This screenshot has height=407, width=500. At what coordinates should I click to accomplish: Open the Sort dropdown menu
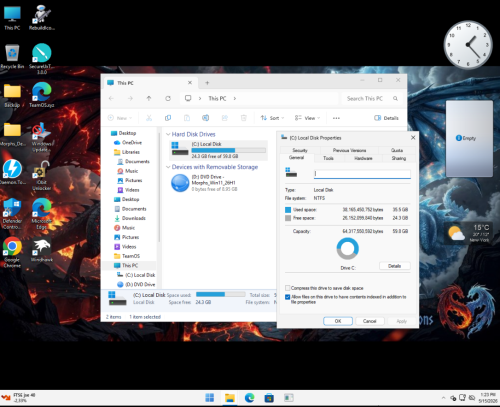[272, 118]
